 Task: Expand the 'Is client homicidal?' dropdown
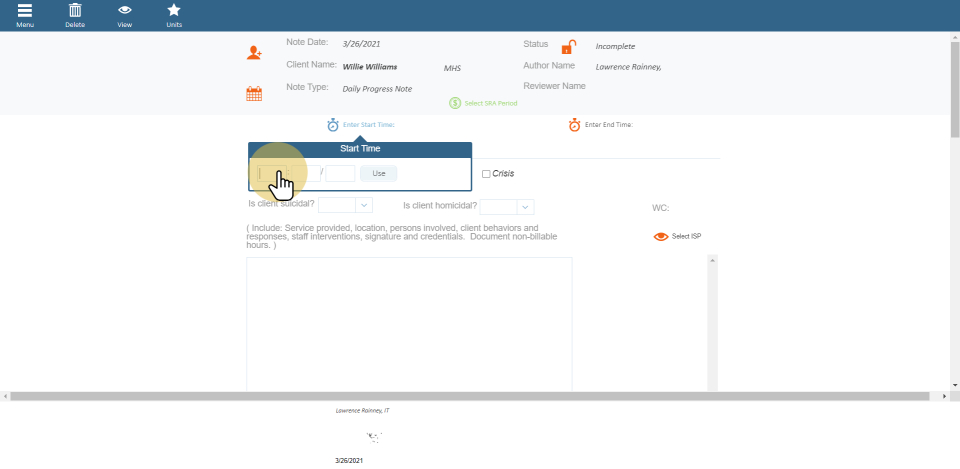[x=525, y=207]
